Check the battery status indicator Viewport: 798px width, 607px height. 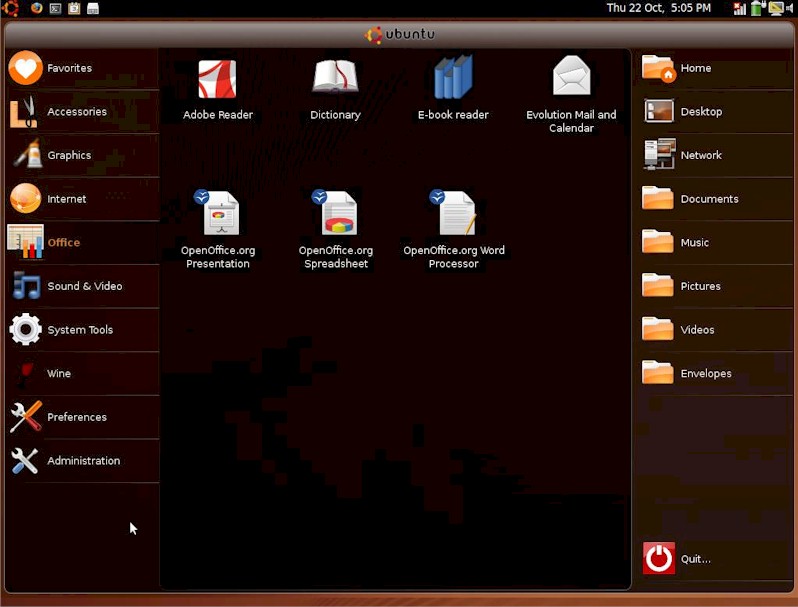tap(757, 8)
